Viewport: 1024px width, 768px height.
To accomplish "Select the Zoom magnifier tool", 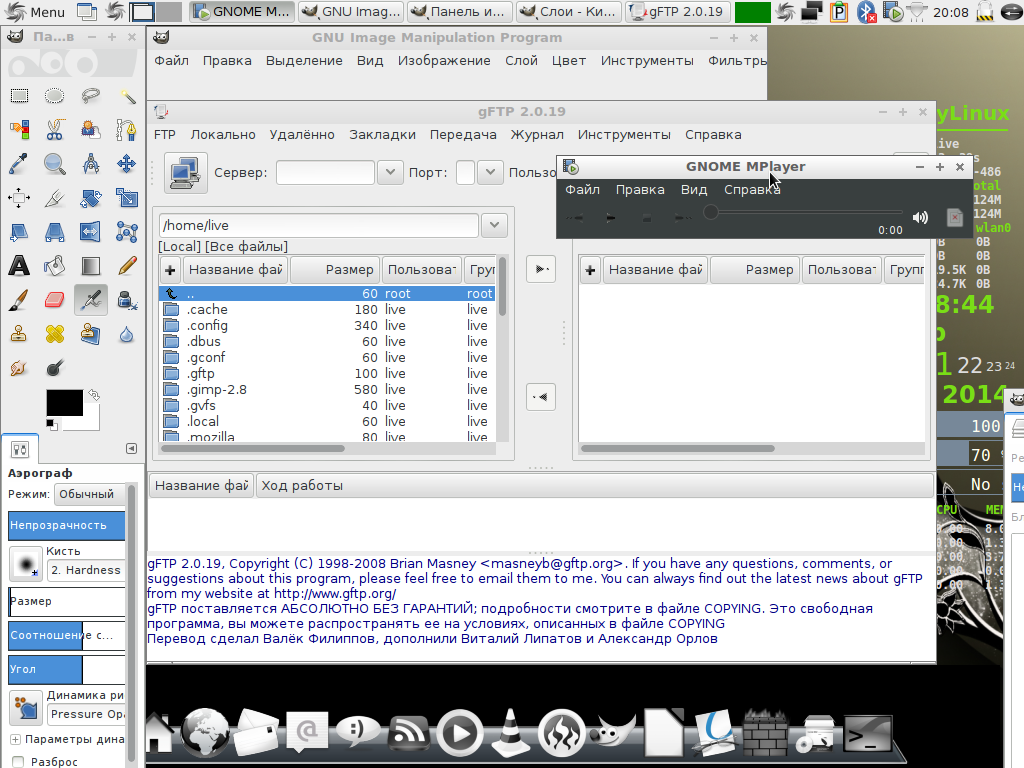I will [54, 163].
